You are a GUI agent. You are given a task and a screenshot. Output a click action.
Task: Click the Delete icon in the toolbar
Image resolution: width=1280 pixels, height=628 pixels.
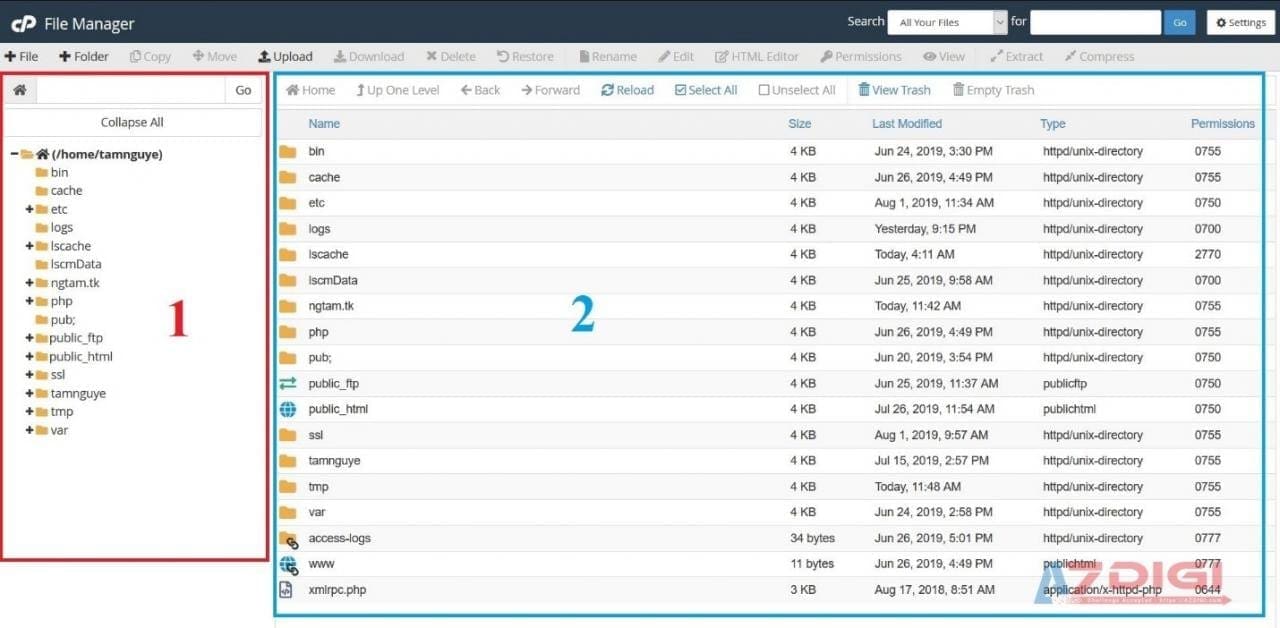(x=450, y=56)
